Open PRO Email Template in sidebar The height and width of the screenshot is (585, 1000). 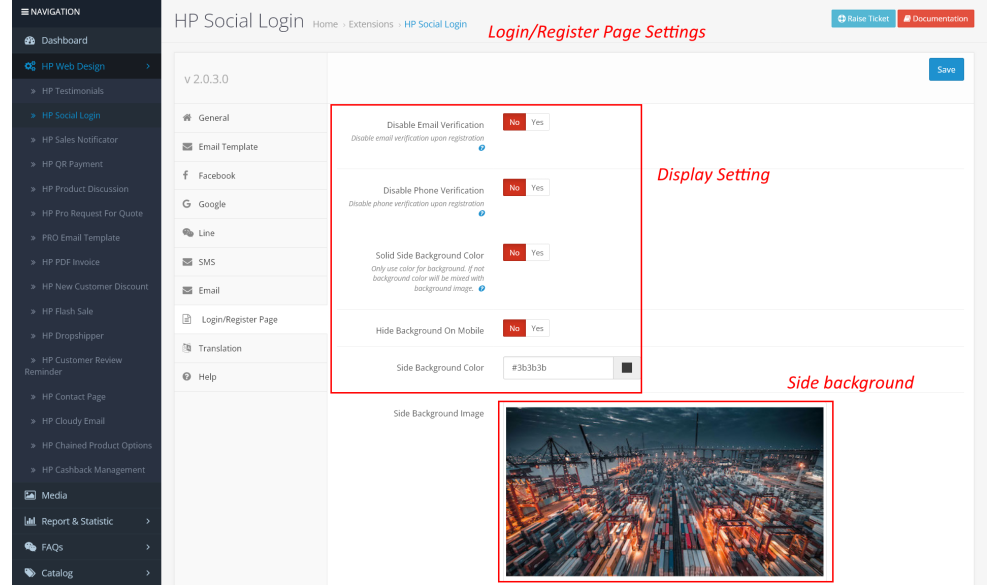81,237
